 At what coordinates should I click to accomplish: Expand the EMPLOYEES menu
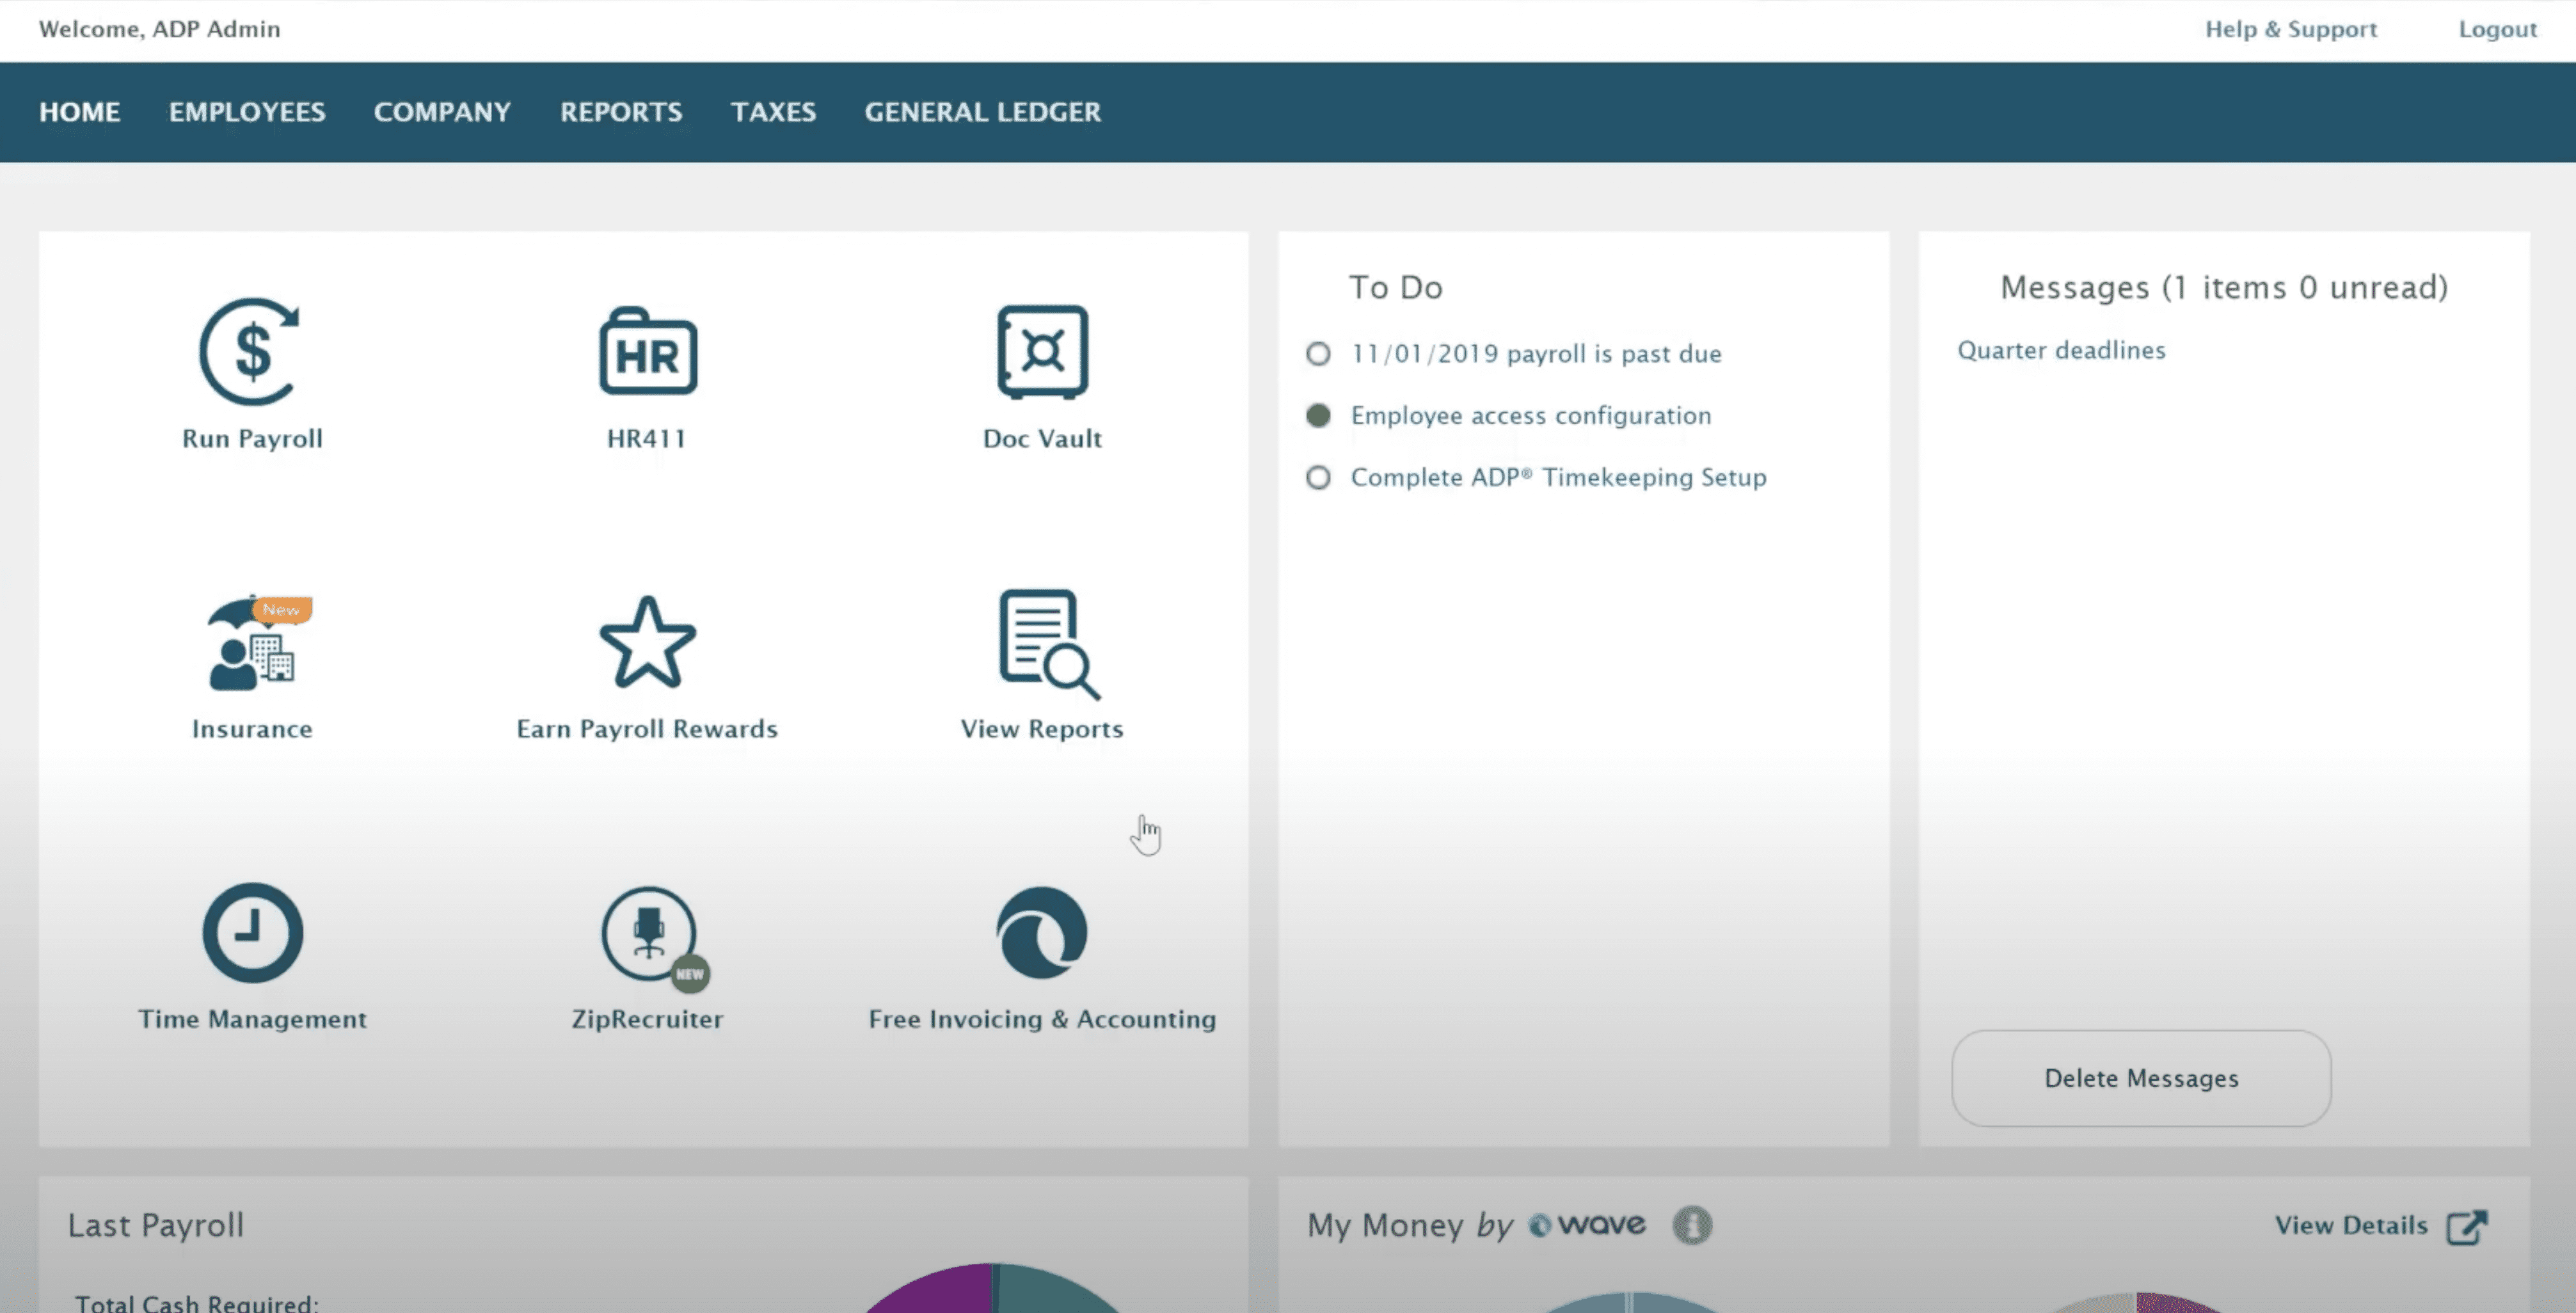point(246,112)
